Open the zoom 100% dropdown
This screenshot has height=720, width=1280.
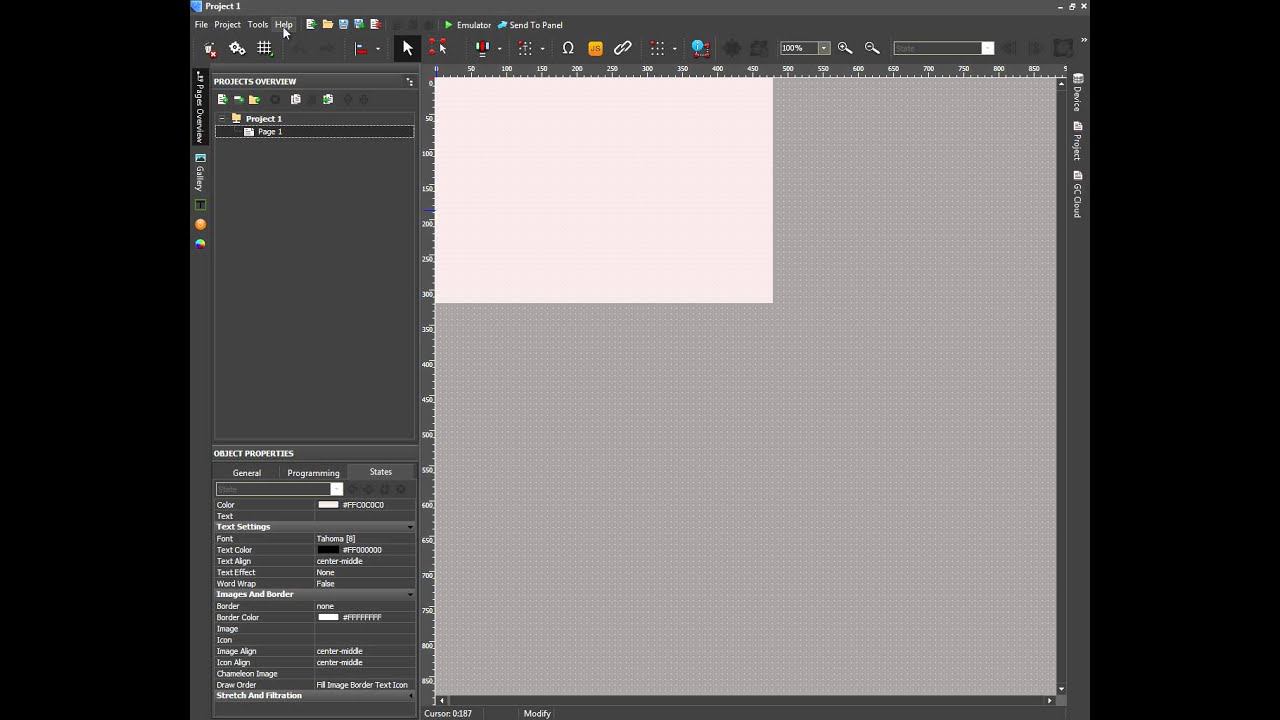824,48
